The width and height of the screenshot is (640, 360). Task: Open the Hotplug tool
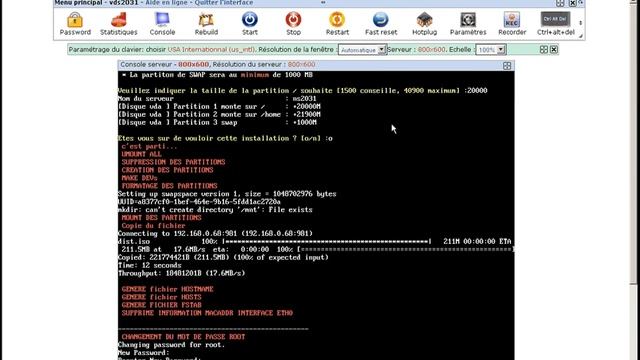[x=424, y=24]
